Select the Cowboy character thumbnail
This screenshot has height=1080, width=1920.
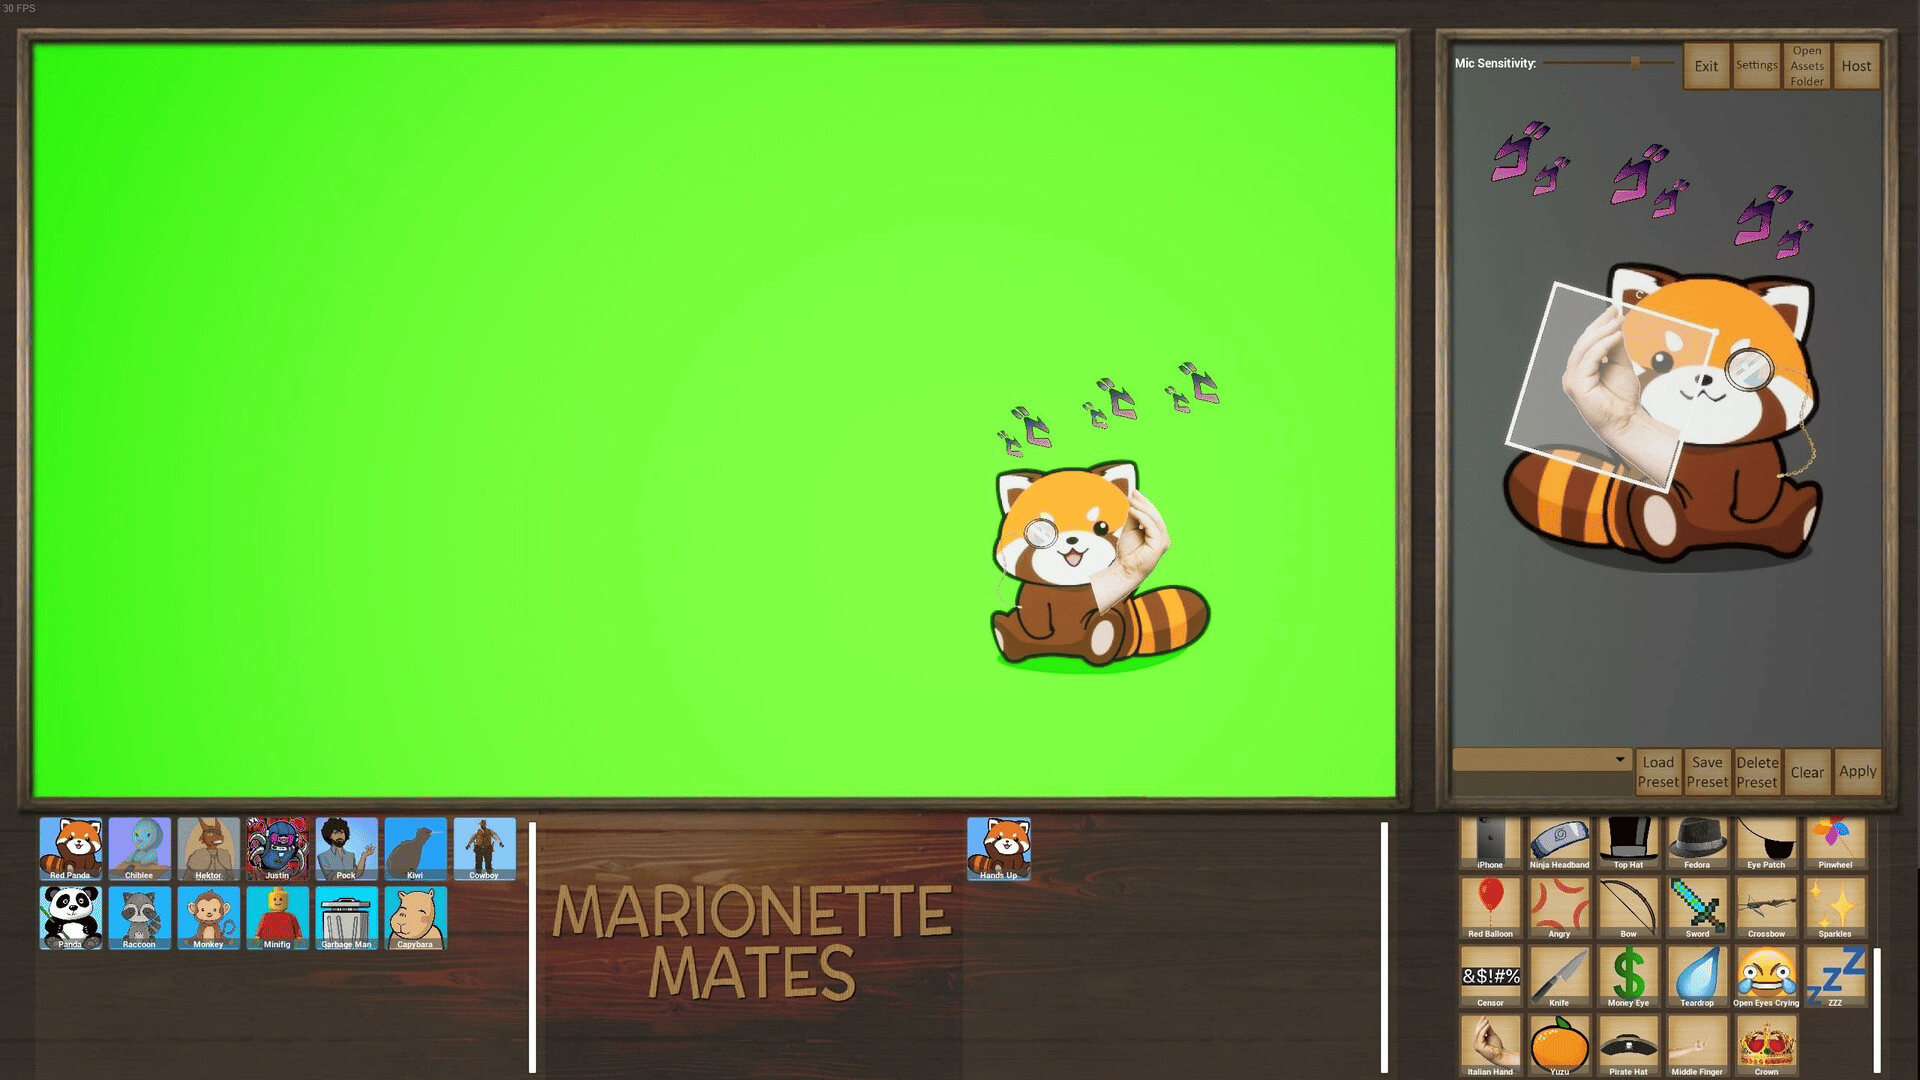point(484,848)
